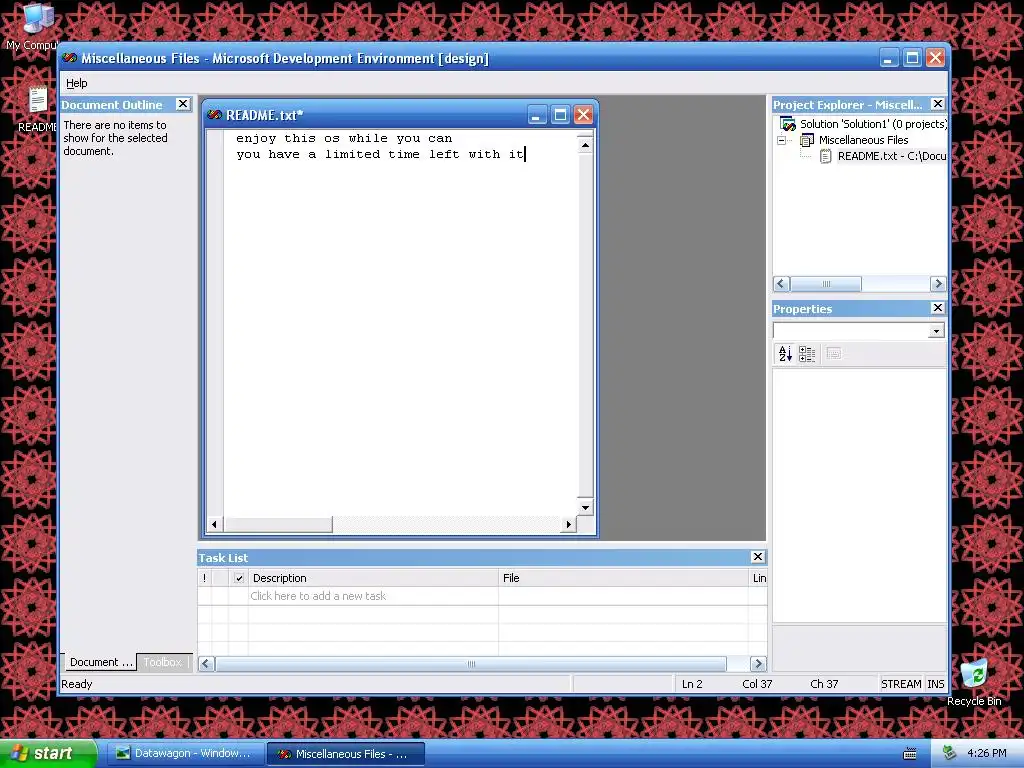Viewport: 1024px width, 768px height.
Task: Click the STREAM indicator in status bar
Action: pos(901,684)
